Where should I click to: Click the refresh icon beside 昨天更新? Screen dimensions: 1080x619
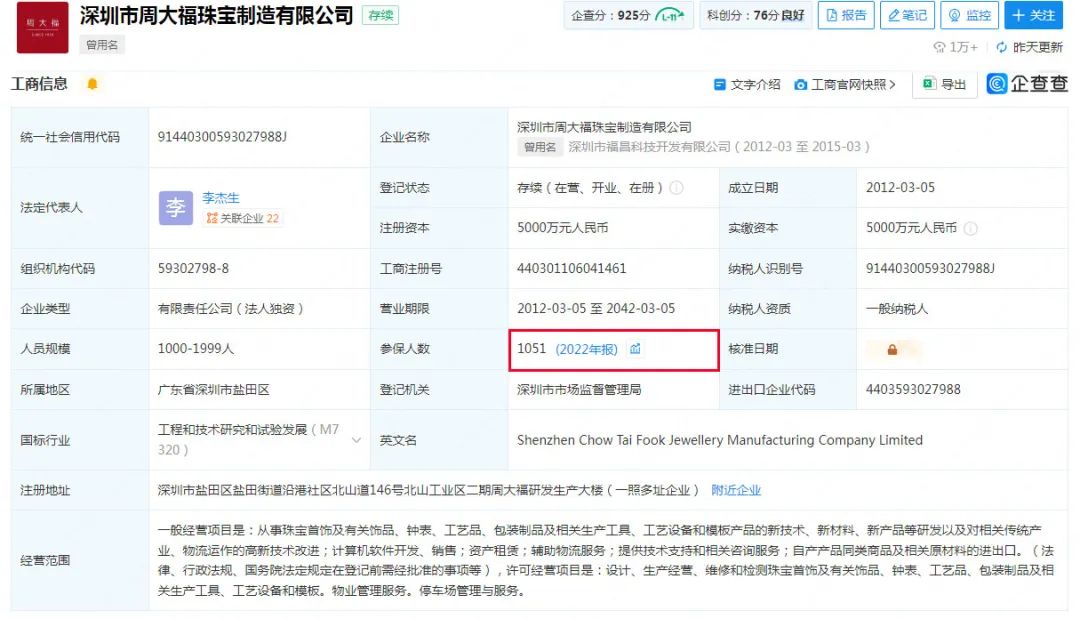(x=1001, y=47)
